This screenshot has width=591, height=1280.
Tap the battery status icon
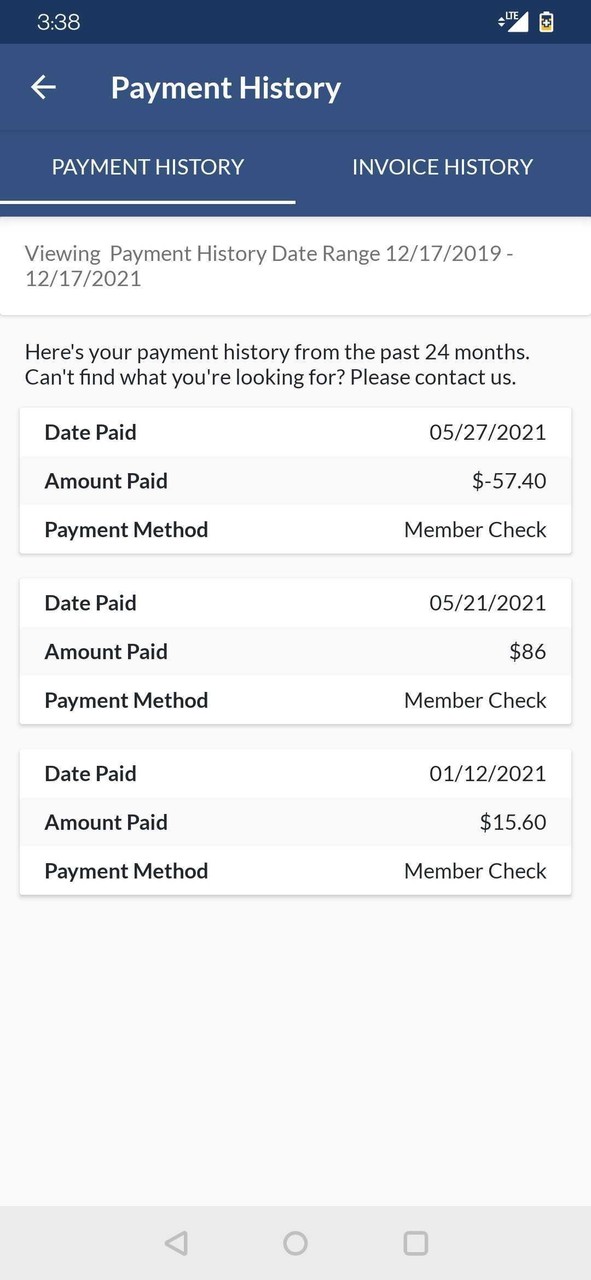pos(546,20)
